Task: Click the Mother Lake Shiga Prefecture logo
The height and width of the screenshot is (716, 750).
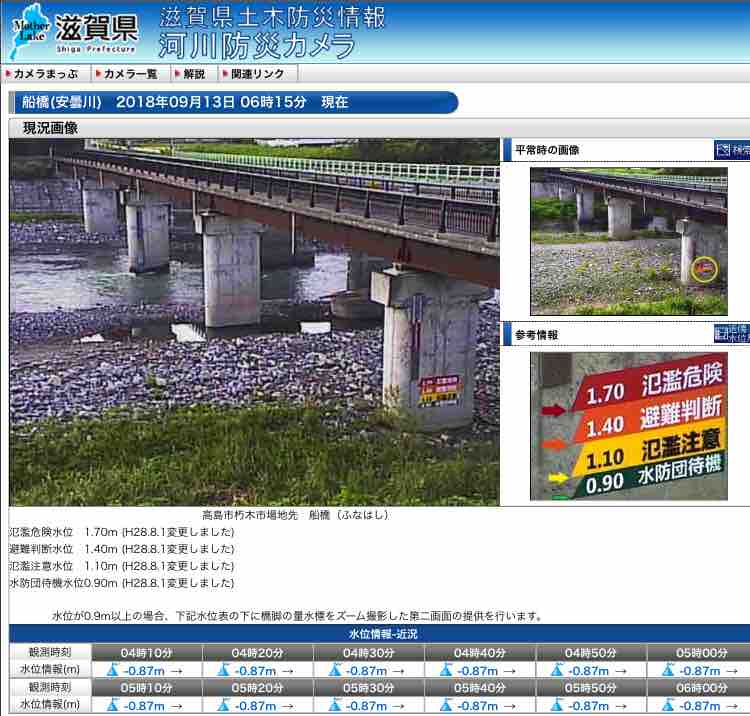Action: [74, 31]
